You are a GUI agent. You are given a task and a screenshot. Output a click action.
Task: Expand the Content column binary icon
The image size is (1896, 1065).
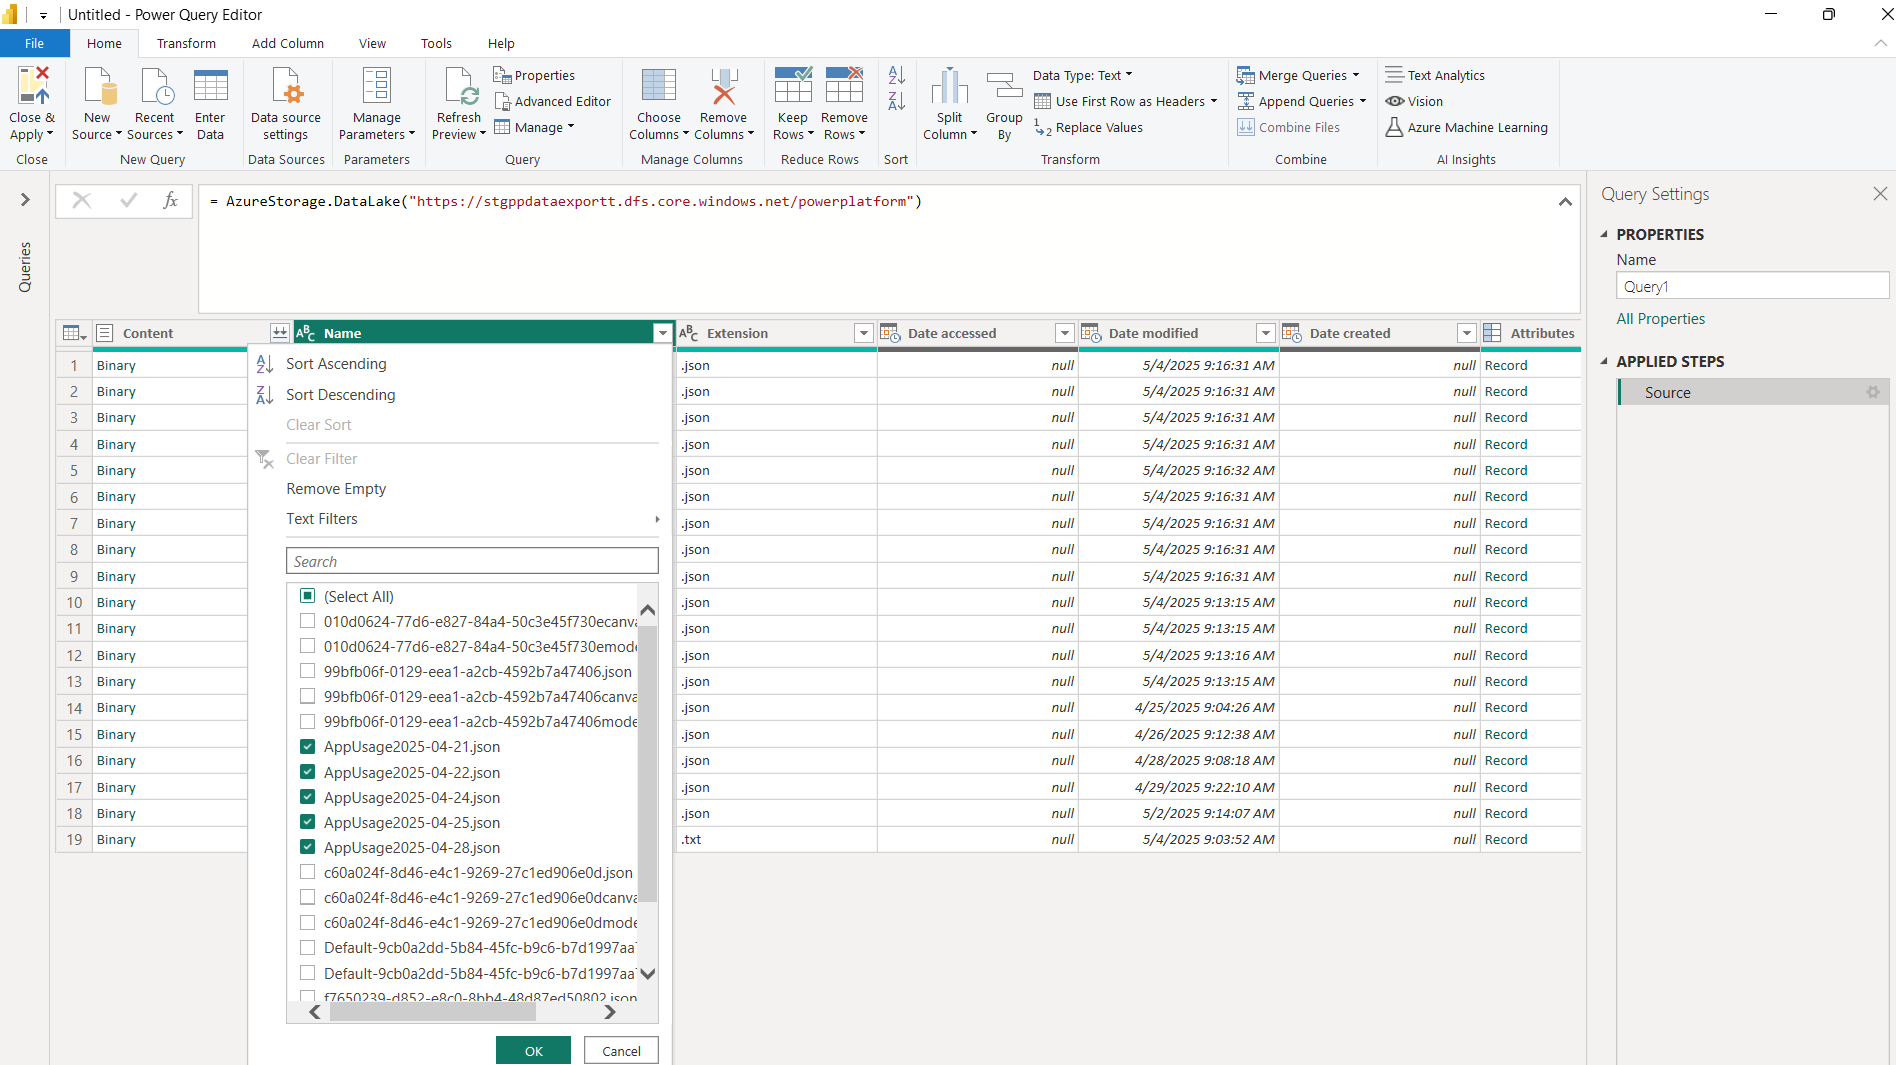tap(279, 333)
